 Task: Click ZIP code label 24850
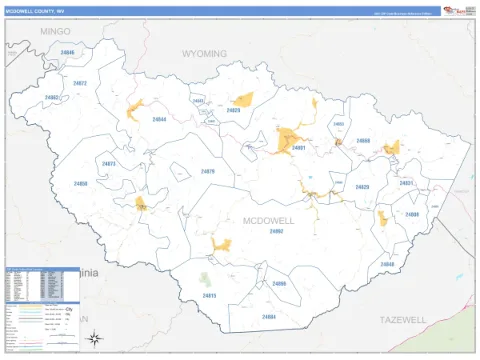(x=81, y=184)
